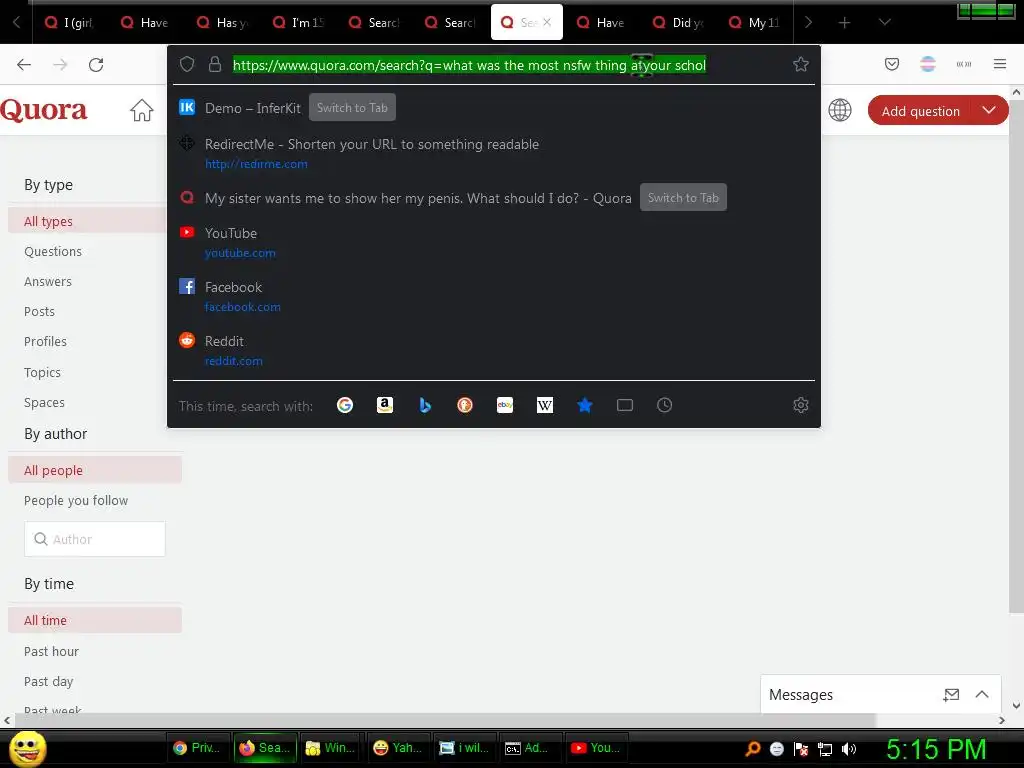Click Switch to Tab for Quora suggestion
1024x768 pixels.
tap(683, 198)
